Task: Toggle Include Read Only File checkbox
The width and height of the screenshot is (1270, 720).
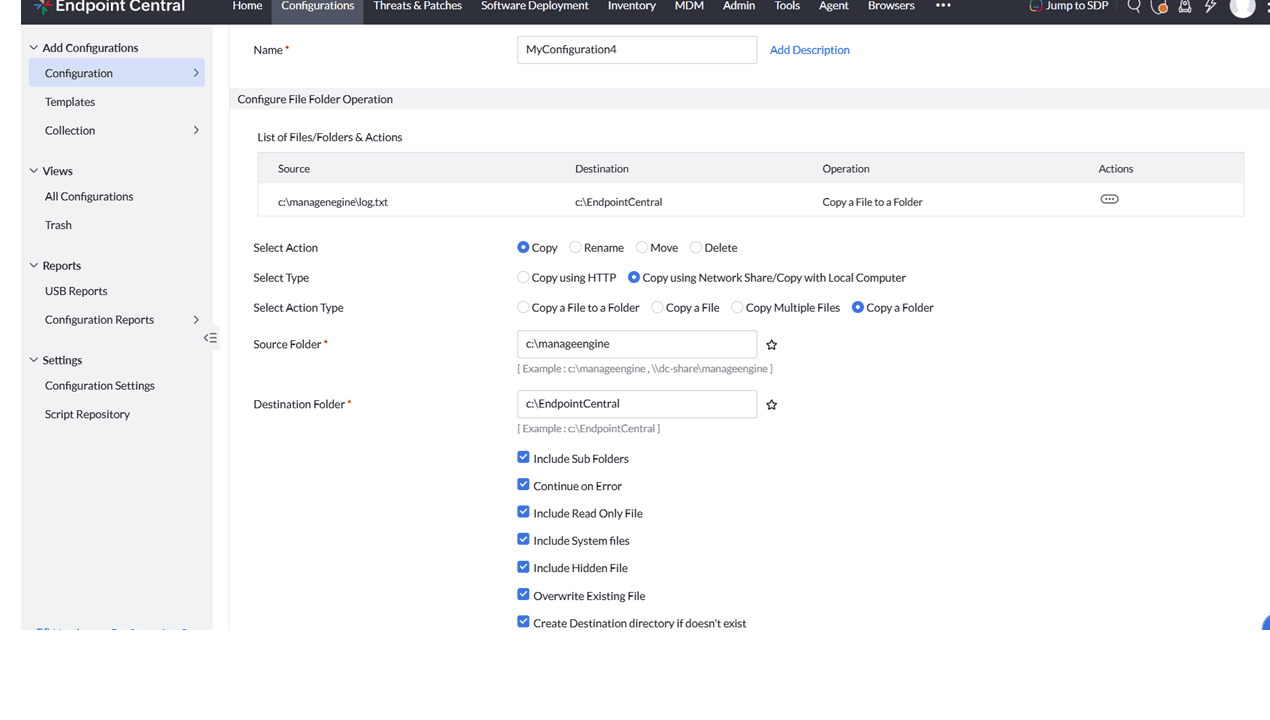Action: [523, 512]
